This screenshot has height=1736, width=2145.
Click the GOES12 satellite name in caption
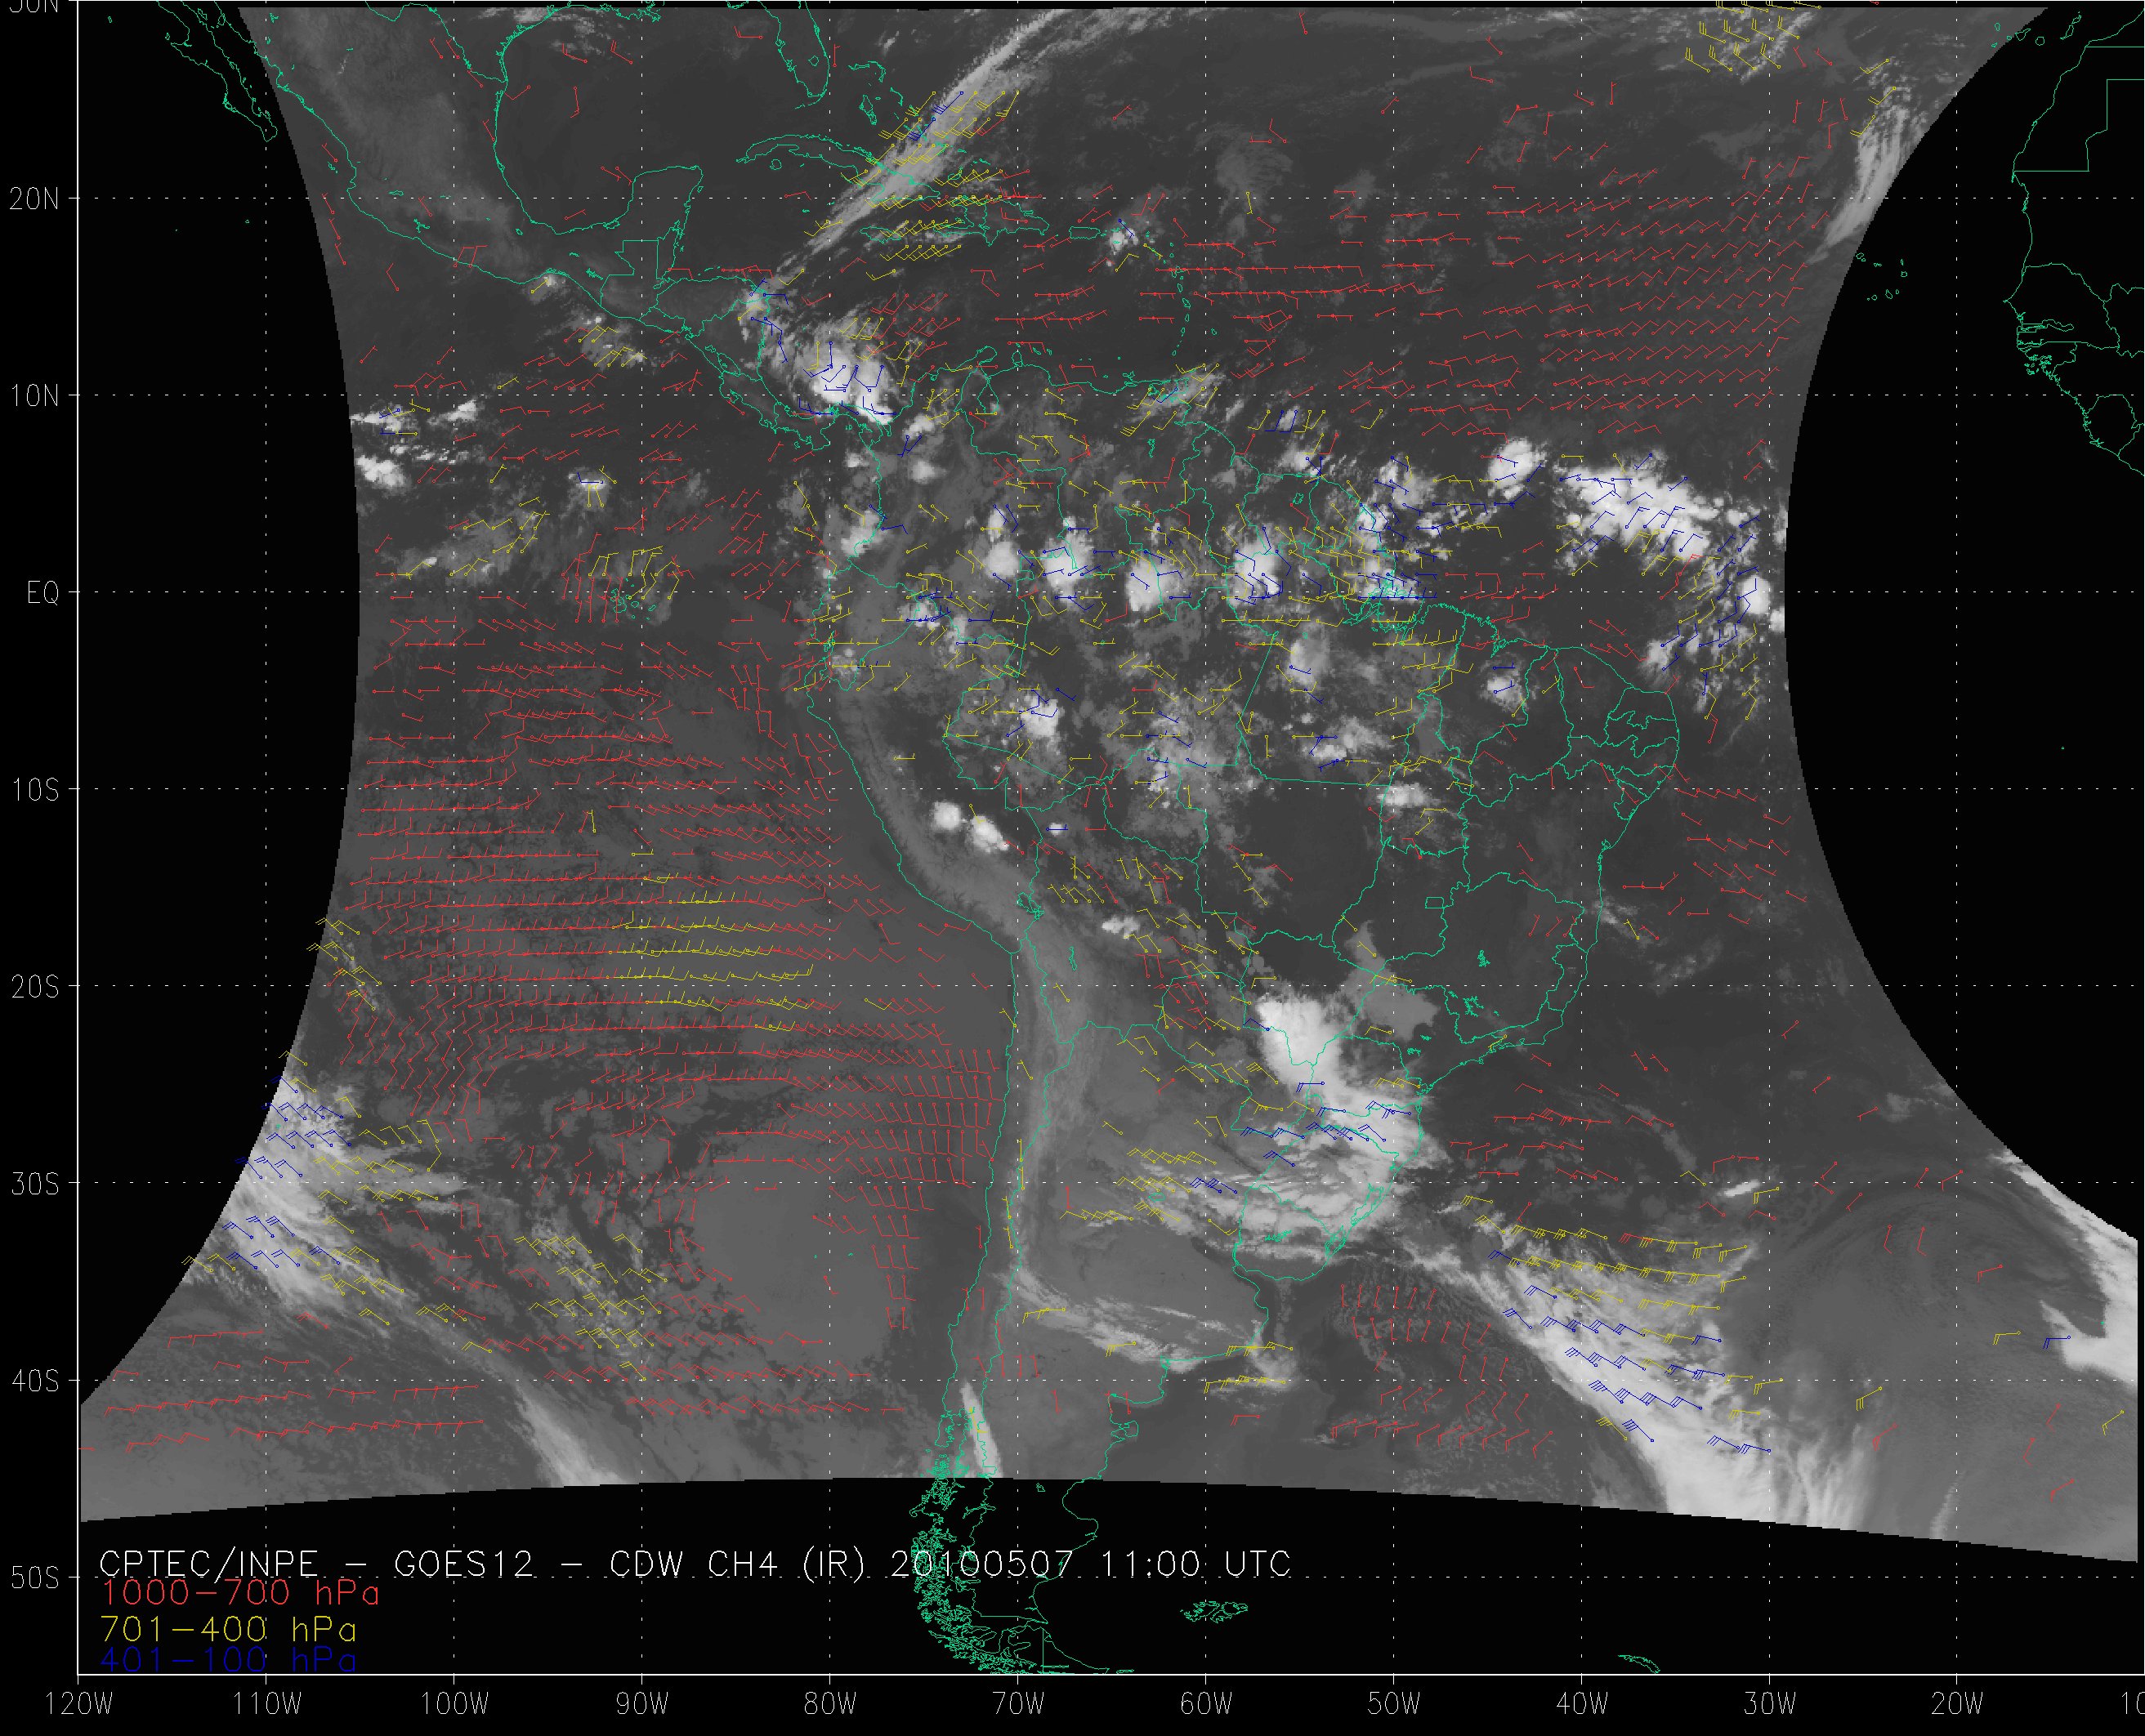464,1564
